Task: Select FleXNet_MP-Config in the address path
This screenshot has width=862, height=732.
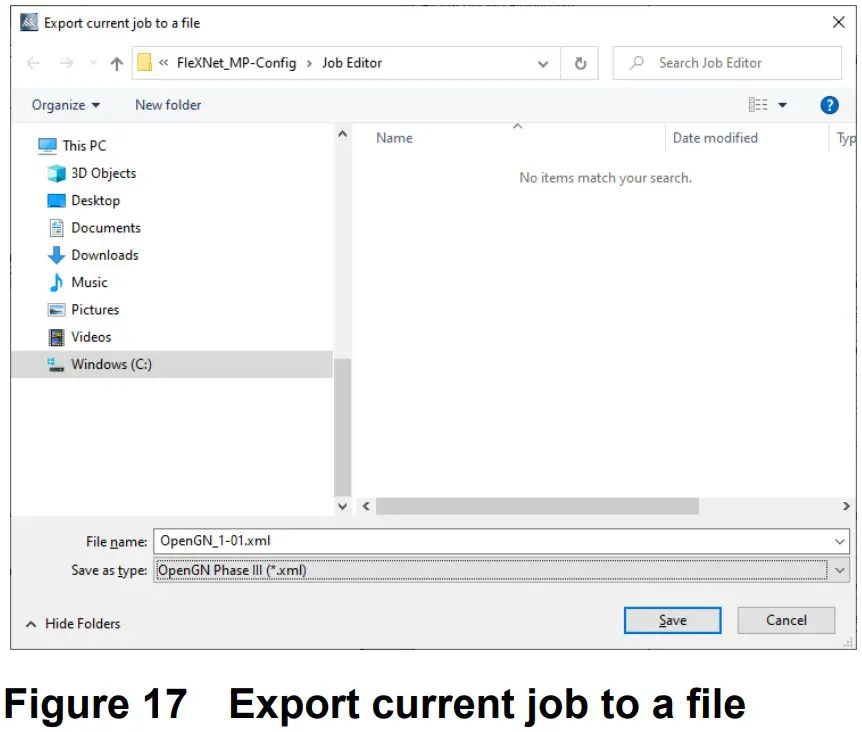Action: coord(236,63)
